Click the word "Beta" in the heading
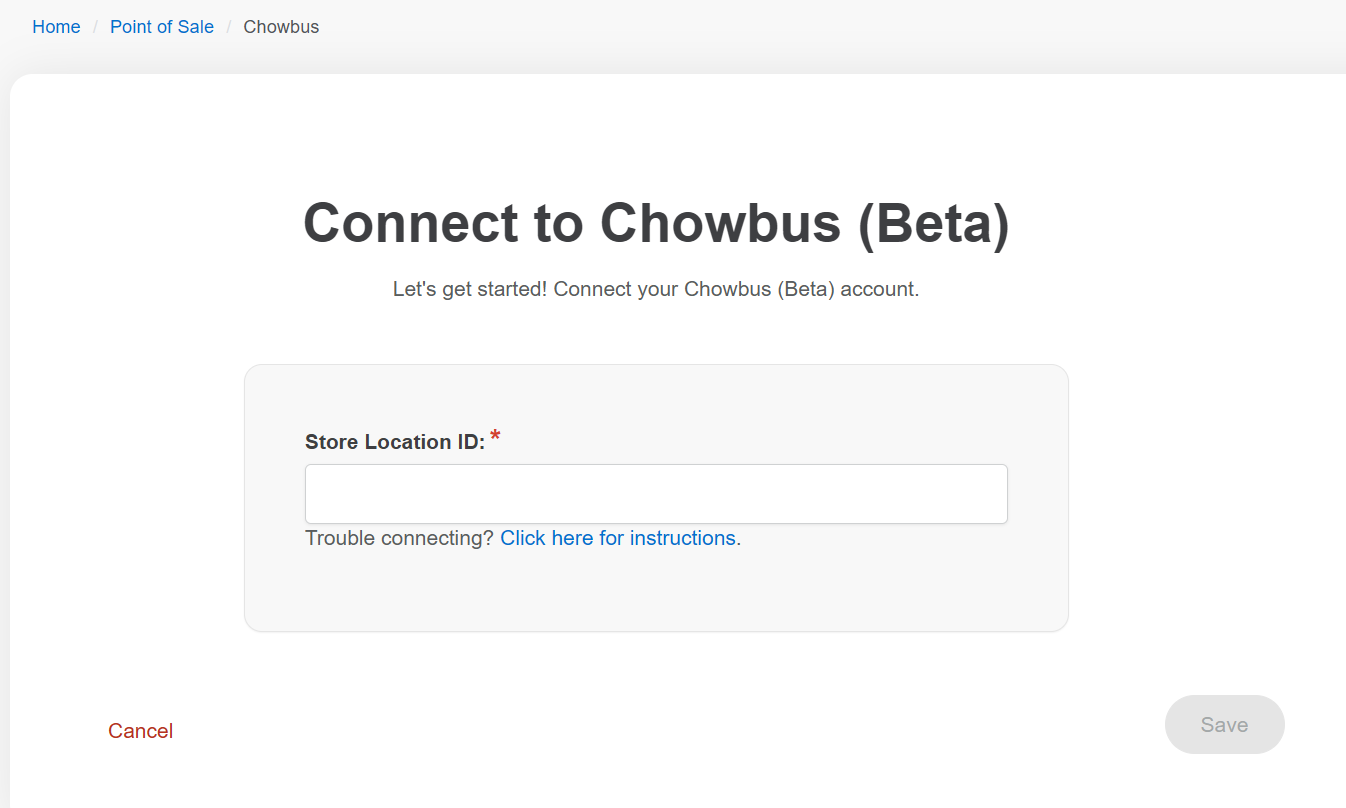The width and height of the screenshot is (1346, 808). (934, 222)
